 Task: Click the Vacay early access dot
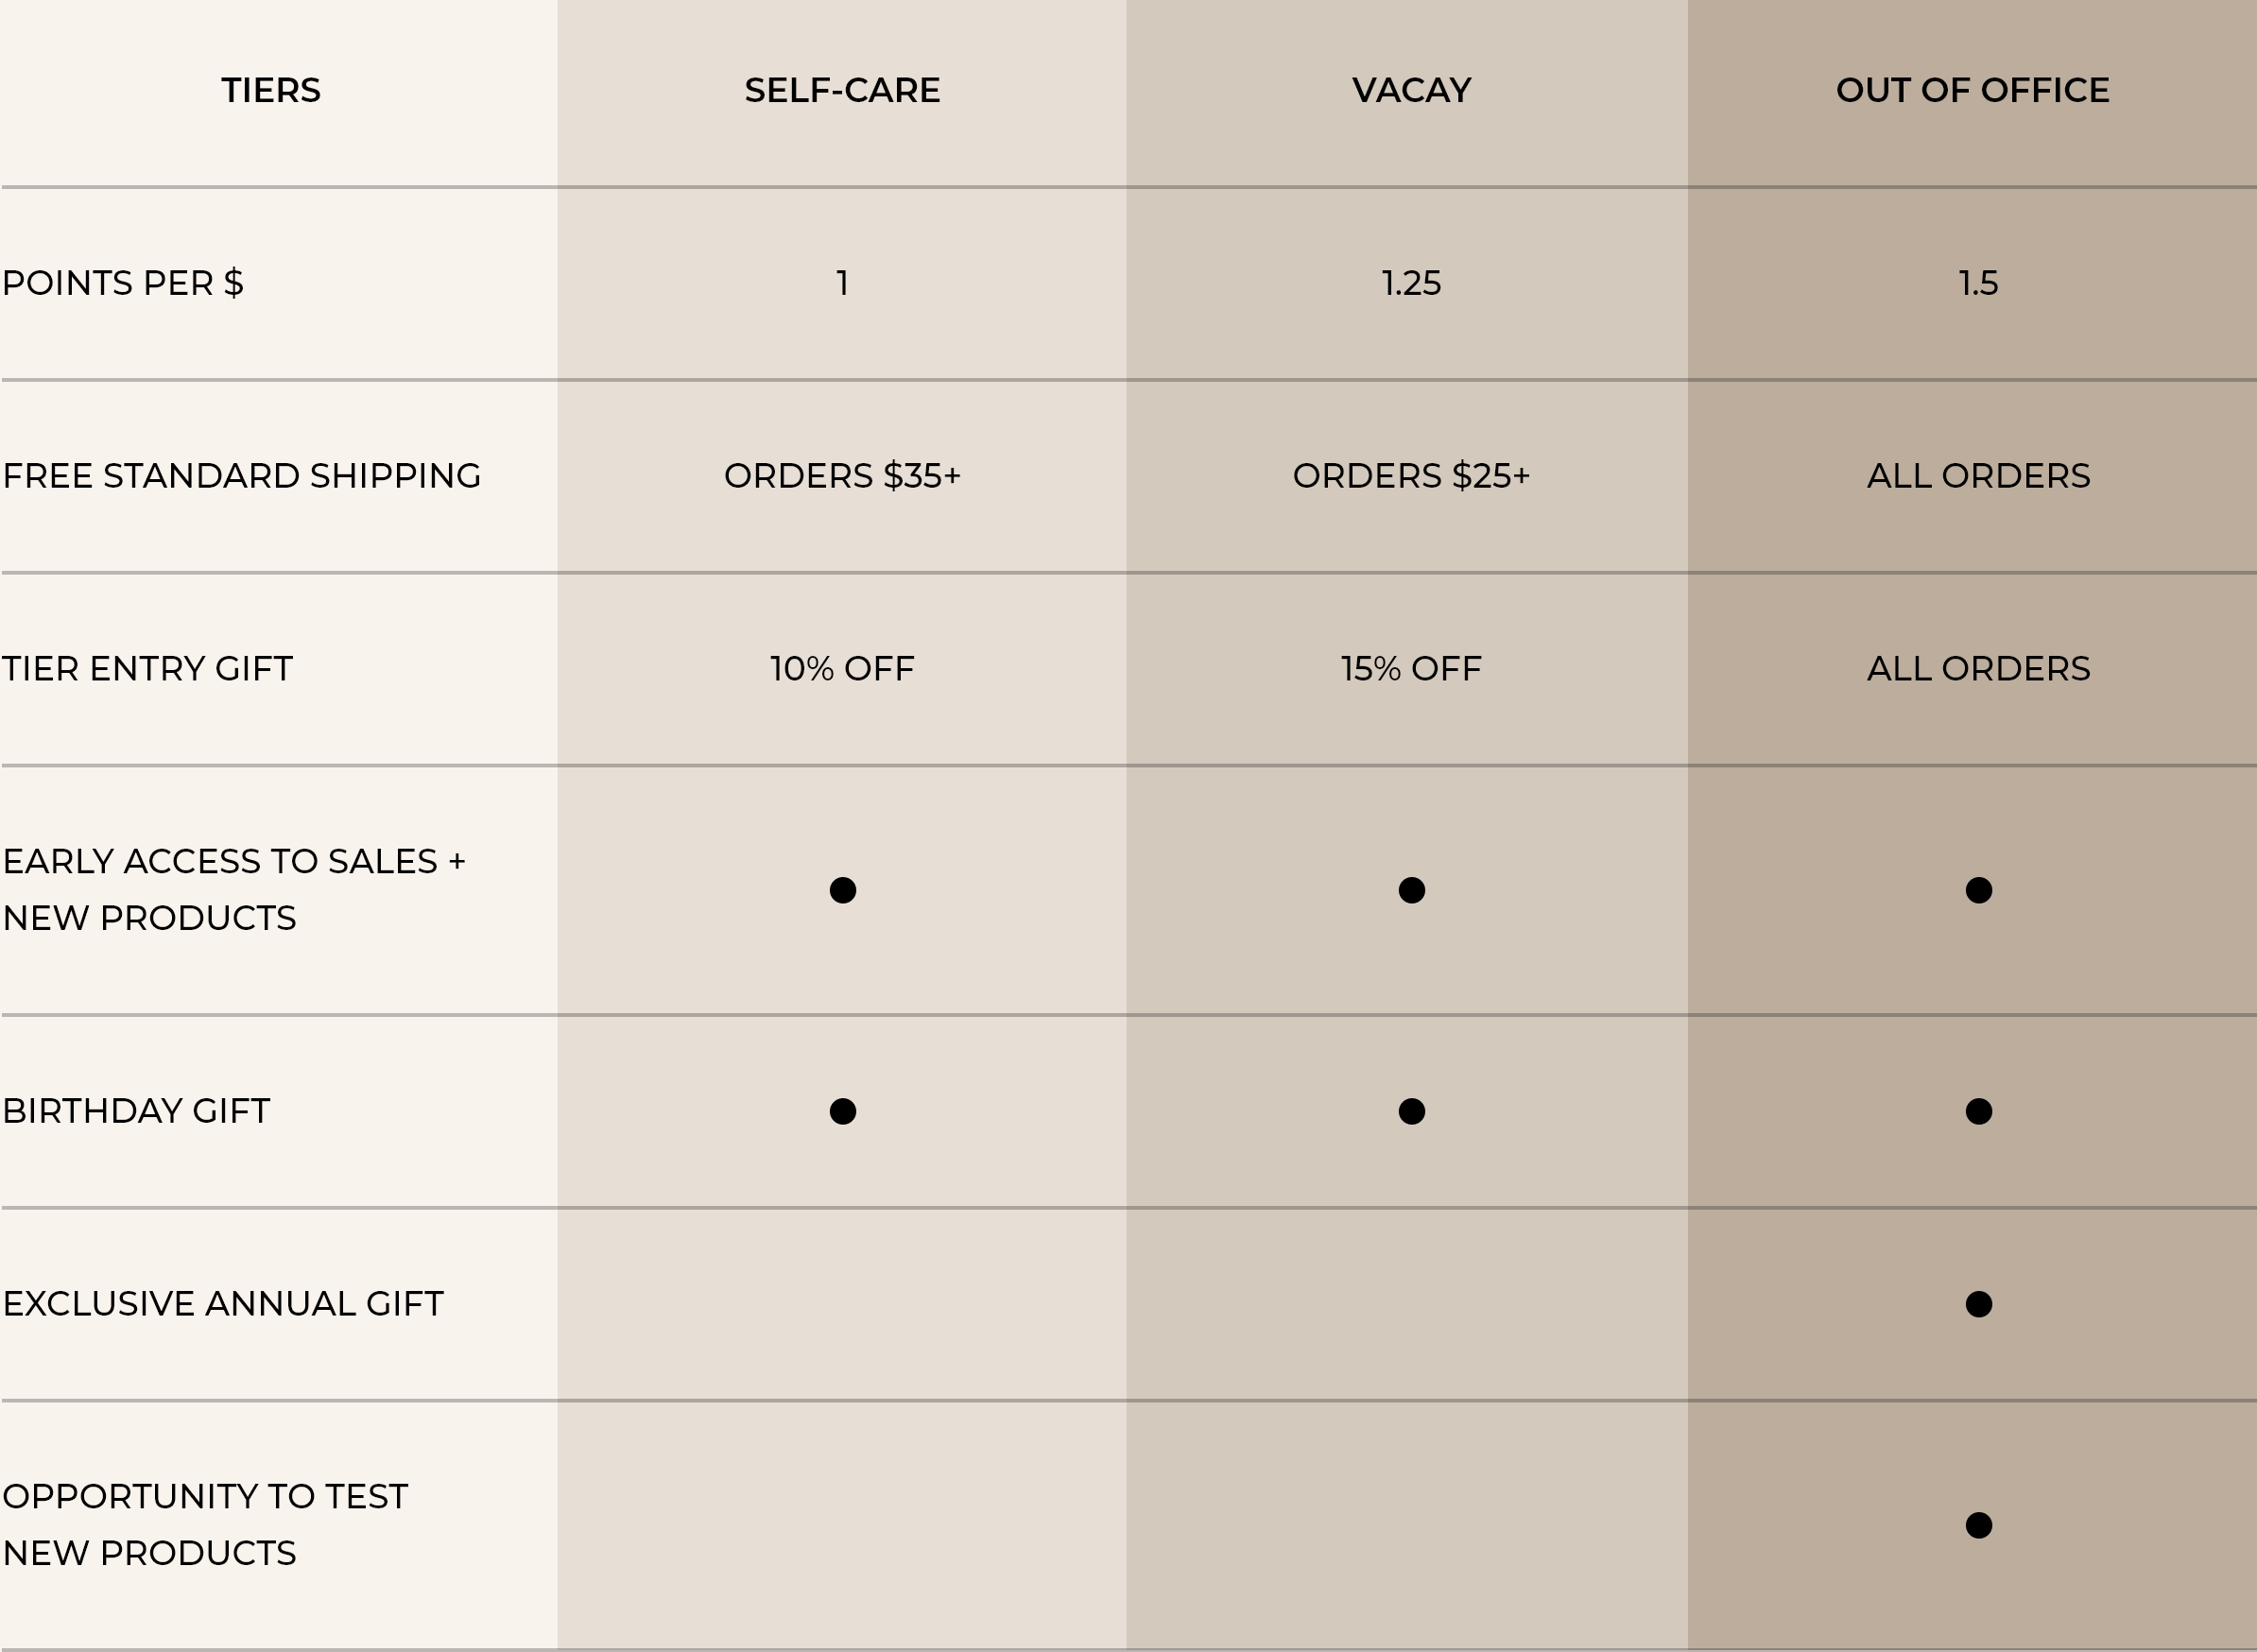point(1412,890)
